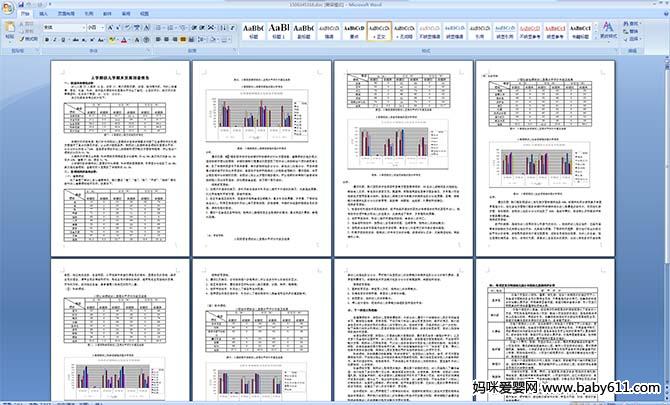Toggle italic formatting
This screenshot has width=670, height=405.
pos(55,40)
